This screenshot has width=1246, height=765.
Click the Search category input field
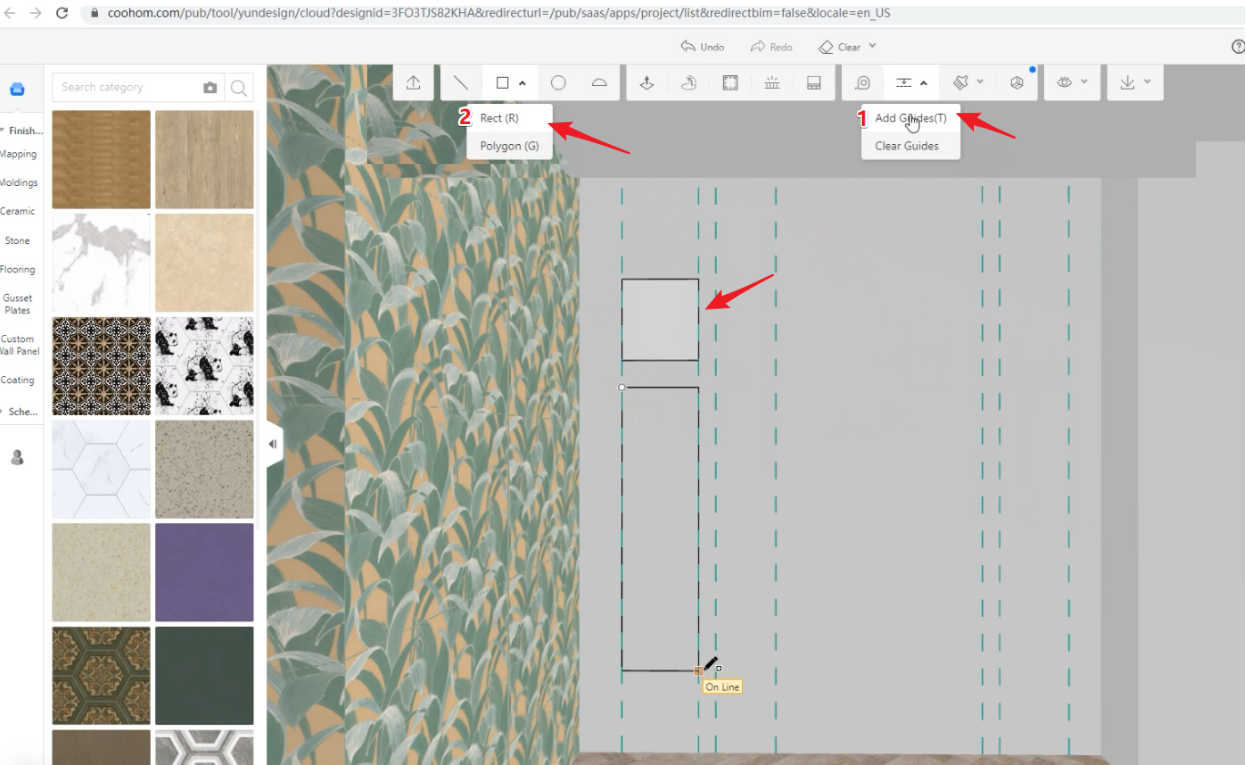tap(125, 88)
